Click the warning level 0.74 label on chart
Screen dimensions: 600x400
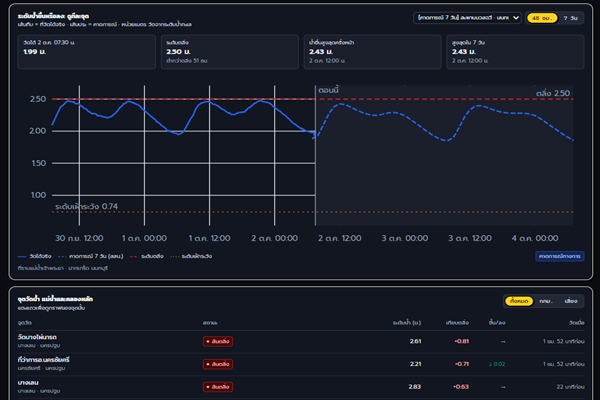[x=86, y=206]
